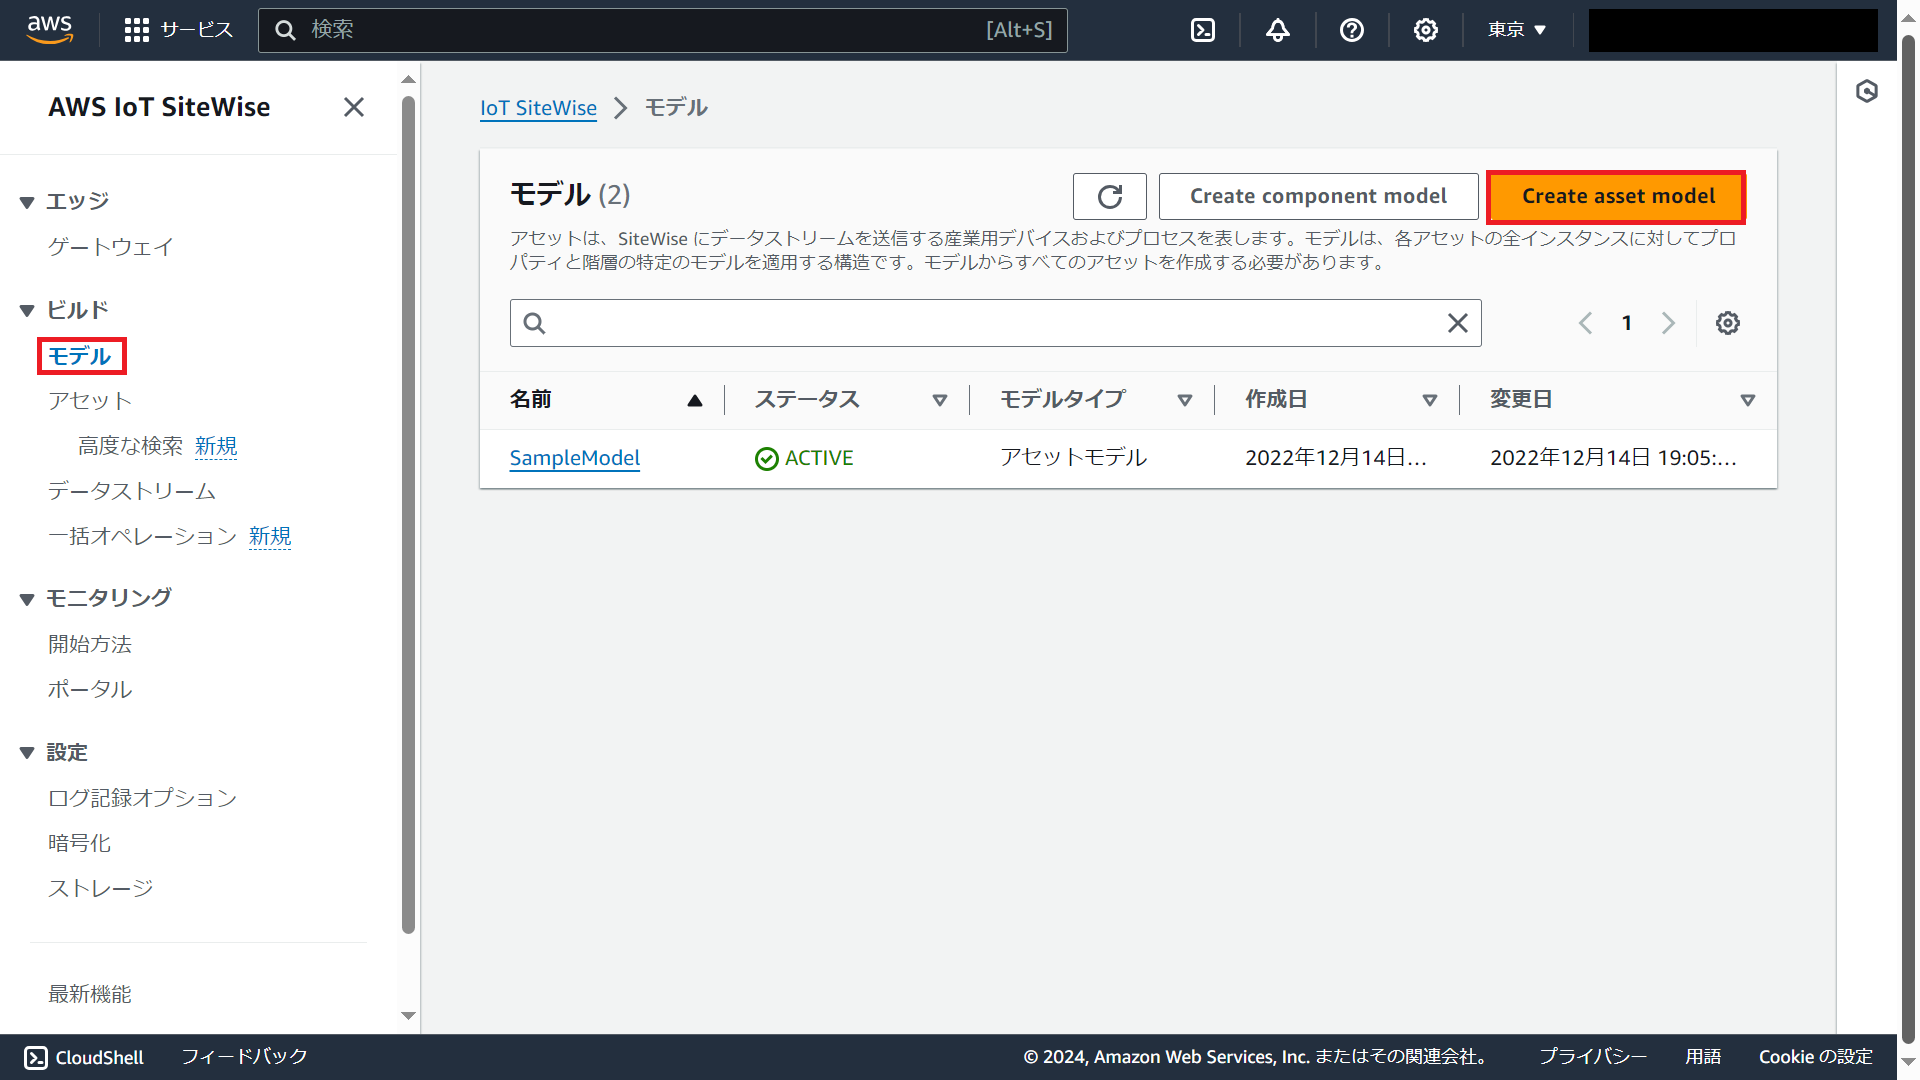Open the help question mark icon
Viewport: 1920px width, 1080px height.
coord(1352,30)
